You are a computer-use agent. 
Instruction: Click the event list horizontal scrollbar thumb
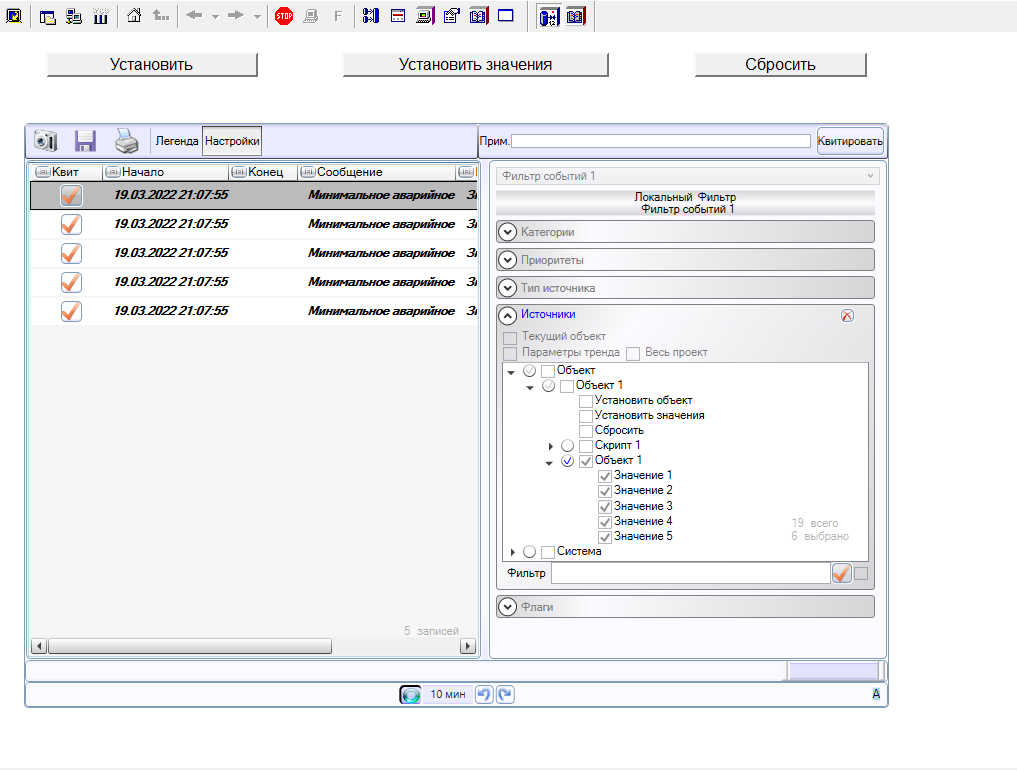(190, 646)
